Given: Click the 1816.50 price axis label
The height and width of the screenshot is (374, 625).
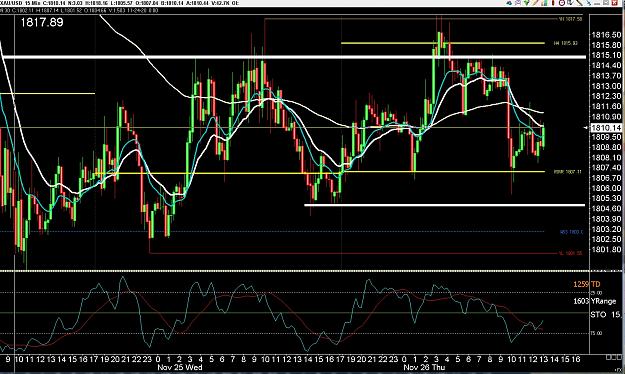Looking at the screenshot, I should click(x=606, y=35).
